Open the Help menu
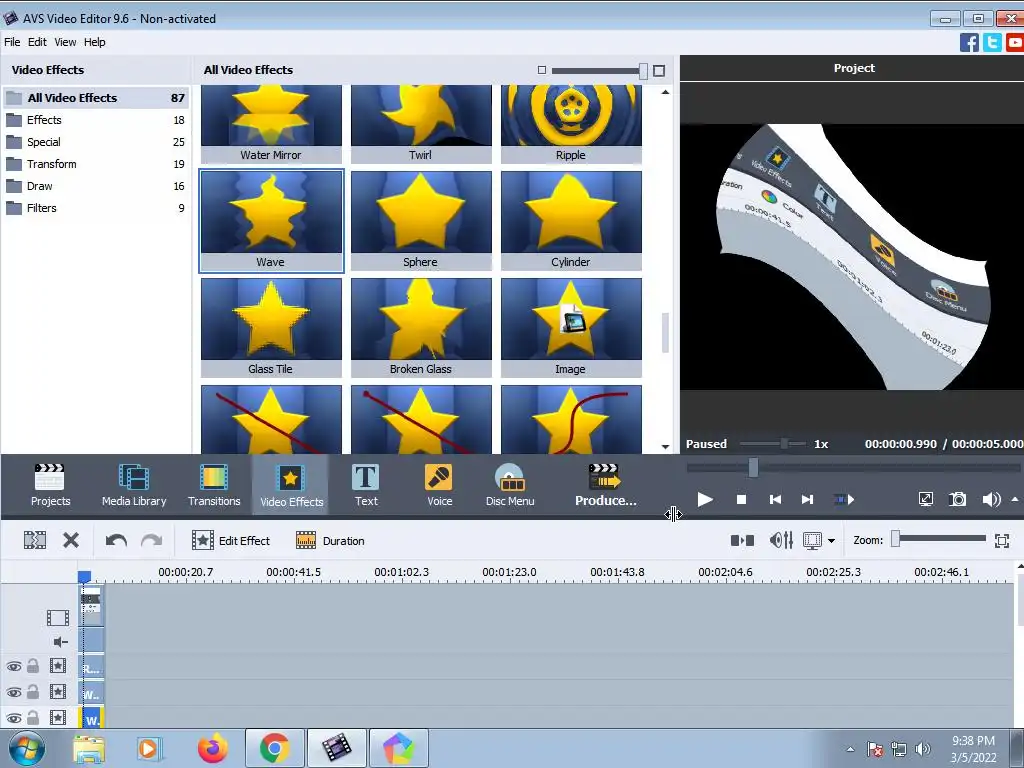 (x=94, y=42)
